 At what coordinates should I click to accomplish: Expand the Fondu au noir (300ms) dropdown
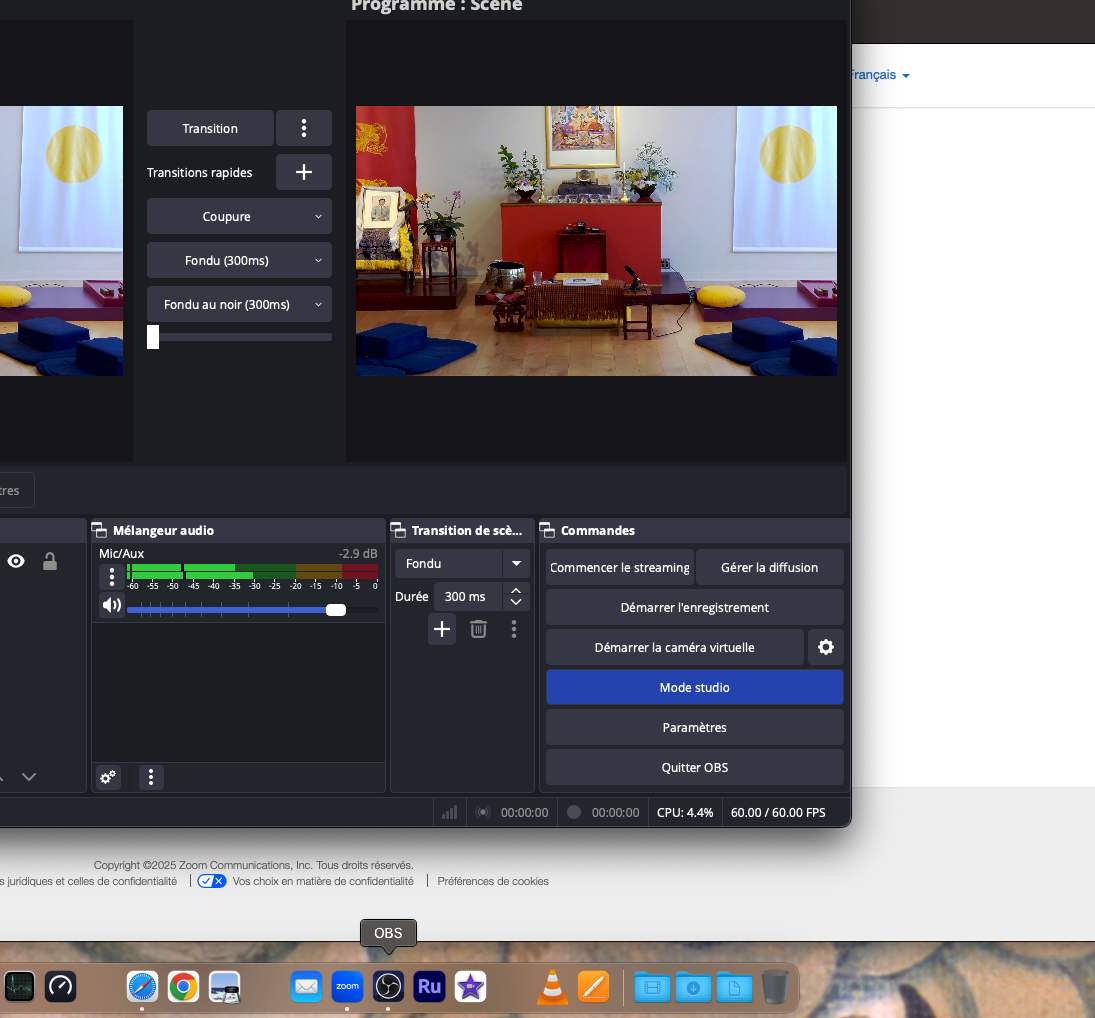point(239,304)
